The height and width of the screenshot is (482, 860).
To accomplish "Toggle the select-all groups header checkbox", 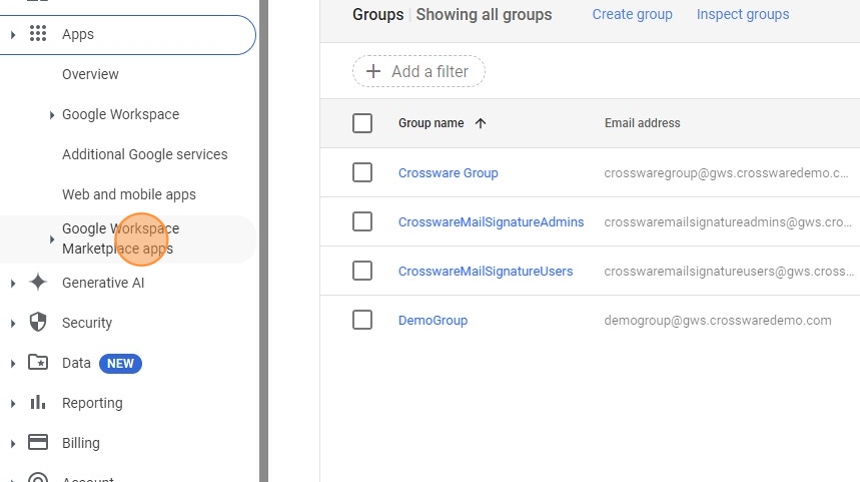I will point(362,123).
